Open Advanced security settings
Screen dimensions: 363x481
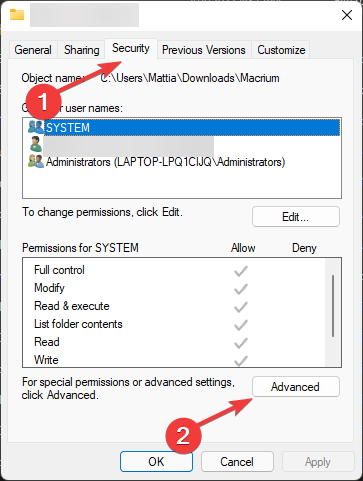[296, 387]
